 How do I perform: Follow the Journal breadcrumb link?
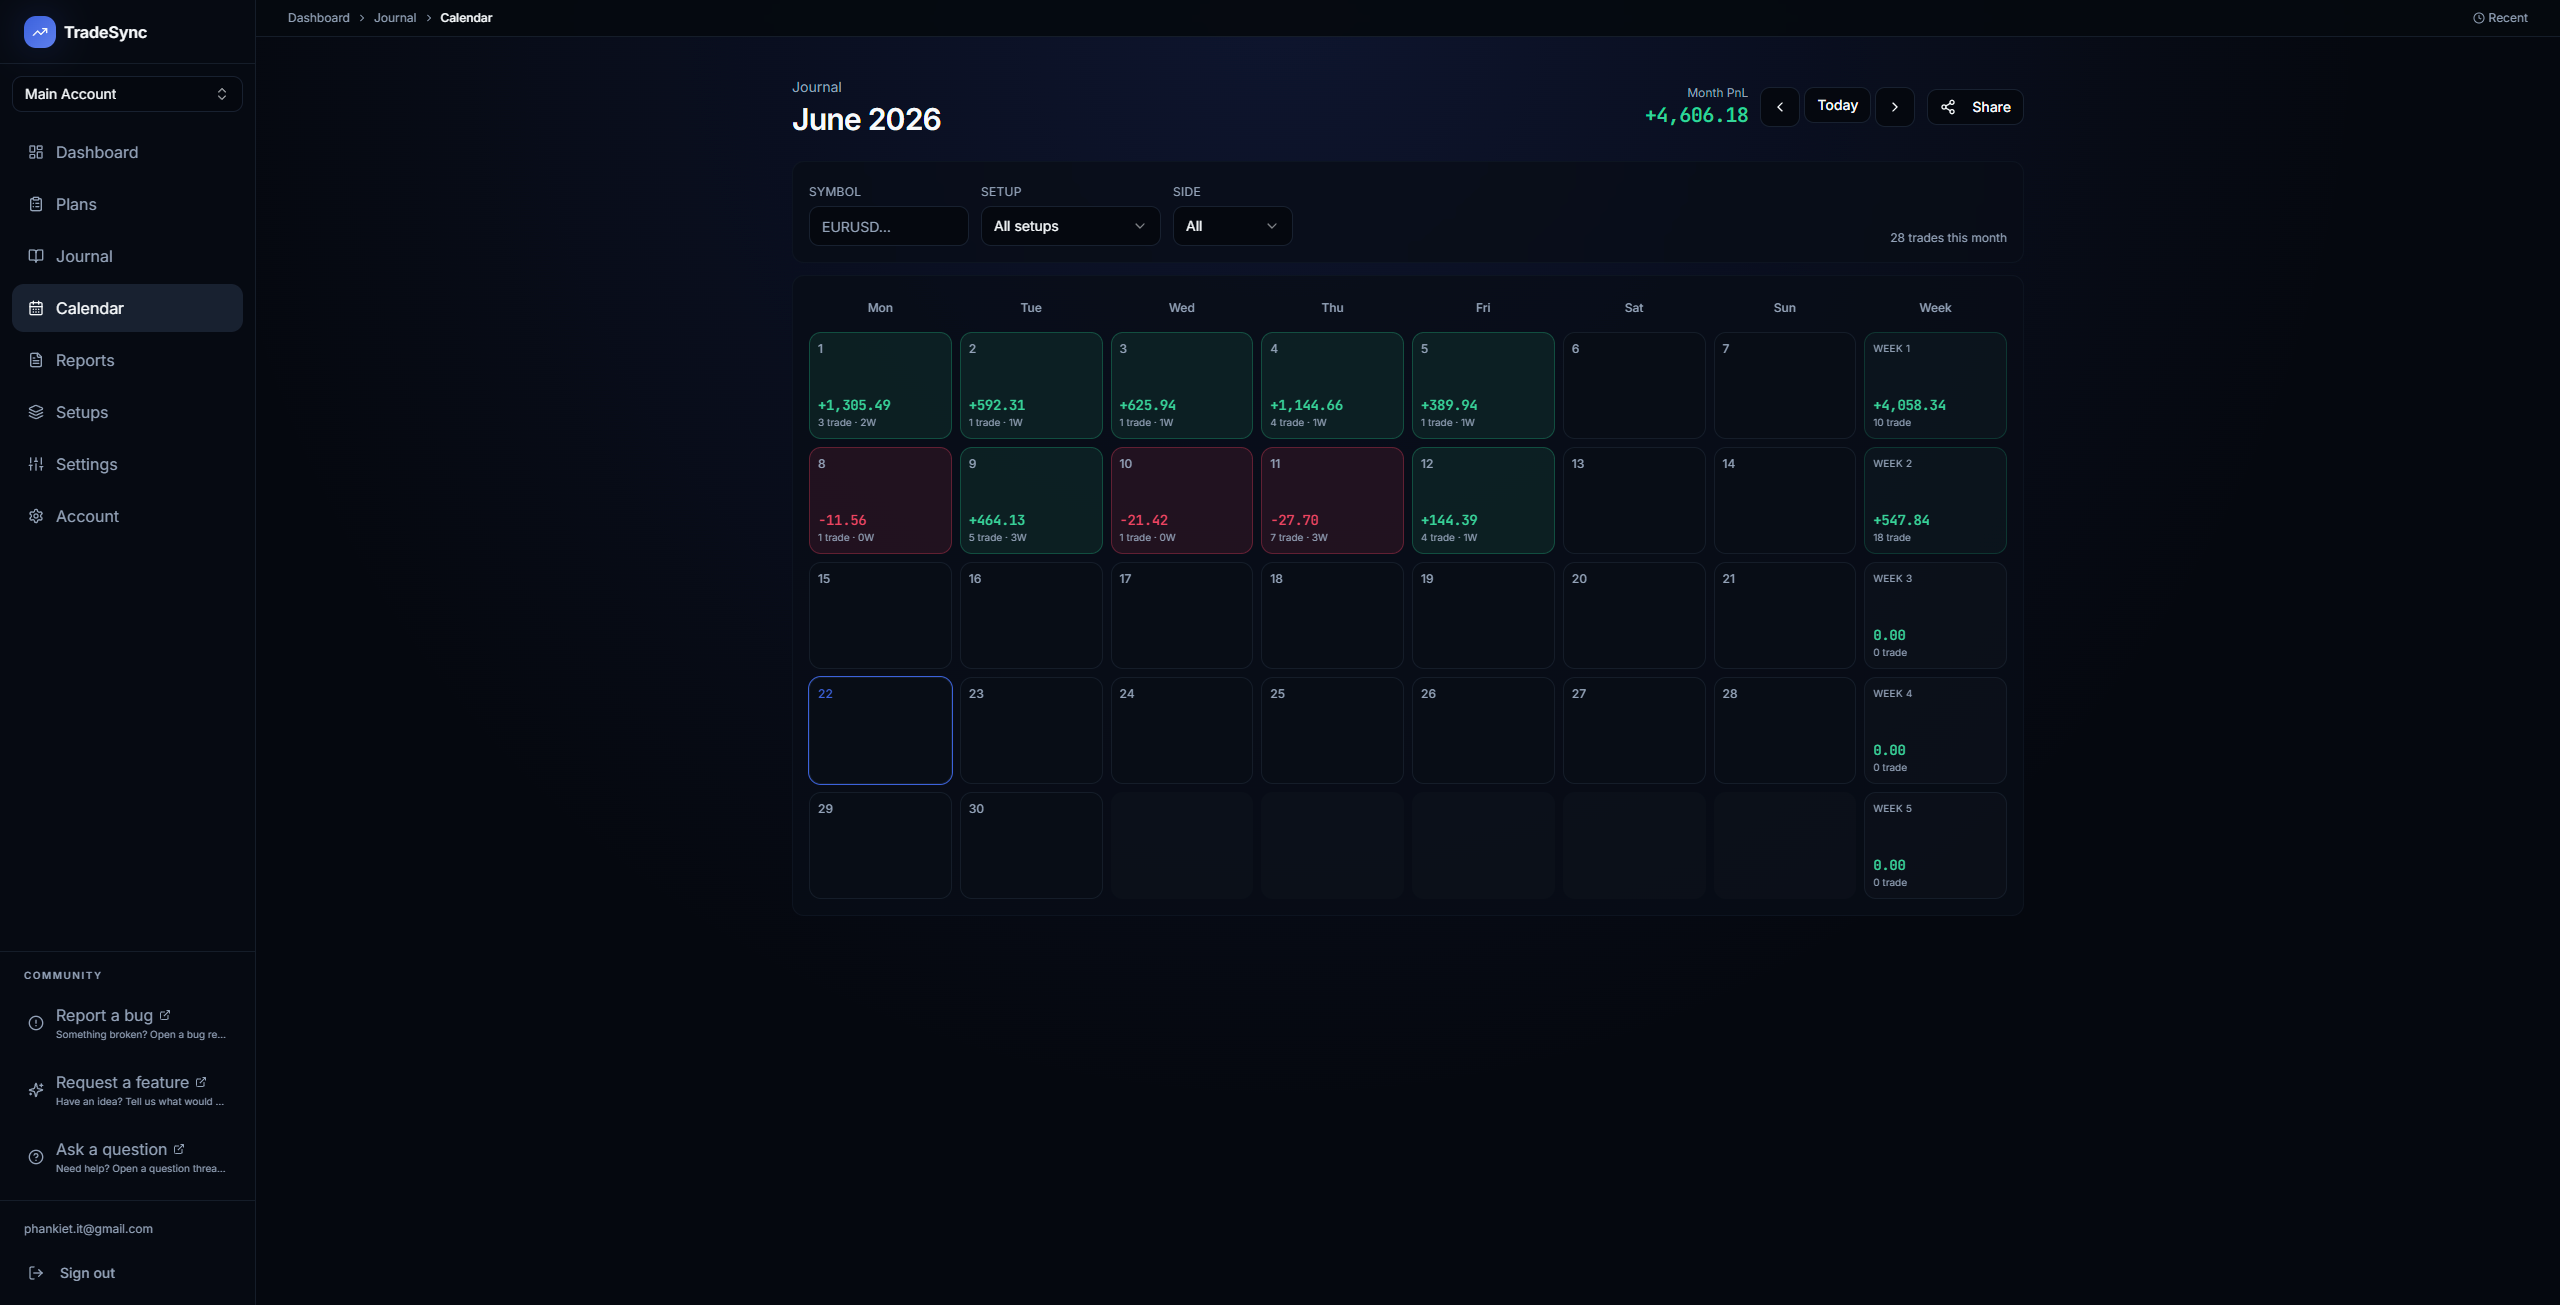click(x=395, y=18)
